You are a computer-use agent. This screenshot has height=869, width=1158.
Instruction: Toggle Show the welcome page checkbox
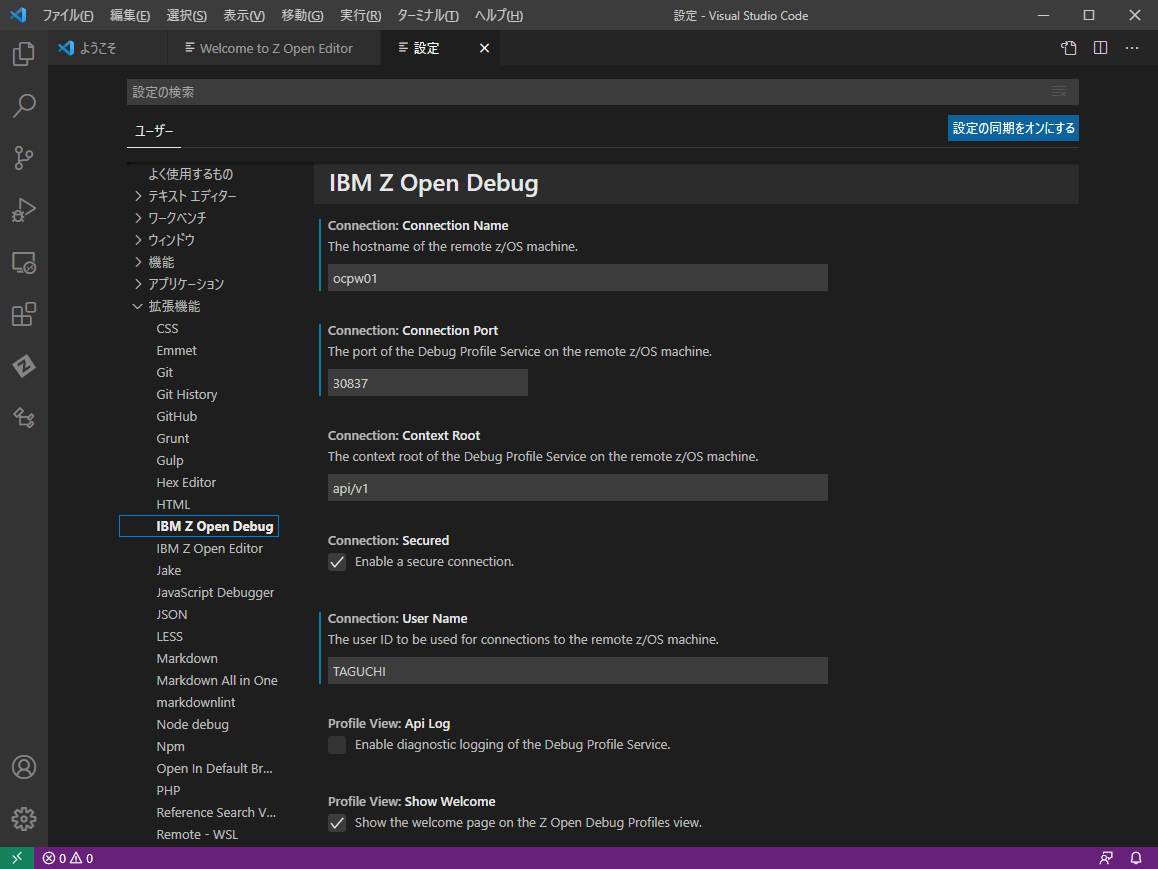point(337,823)
